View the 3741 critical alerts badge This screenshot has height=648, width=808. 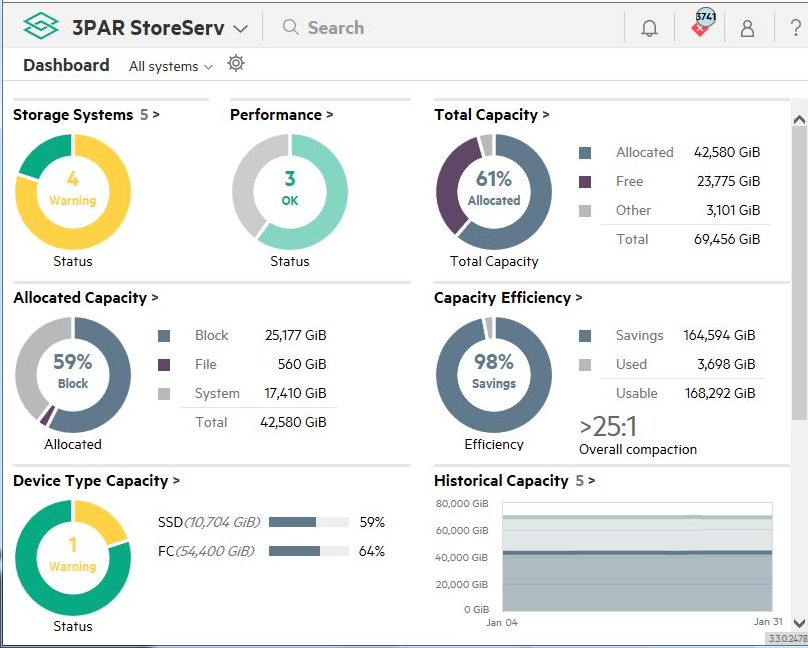701,22
